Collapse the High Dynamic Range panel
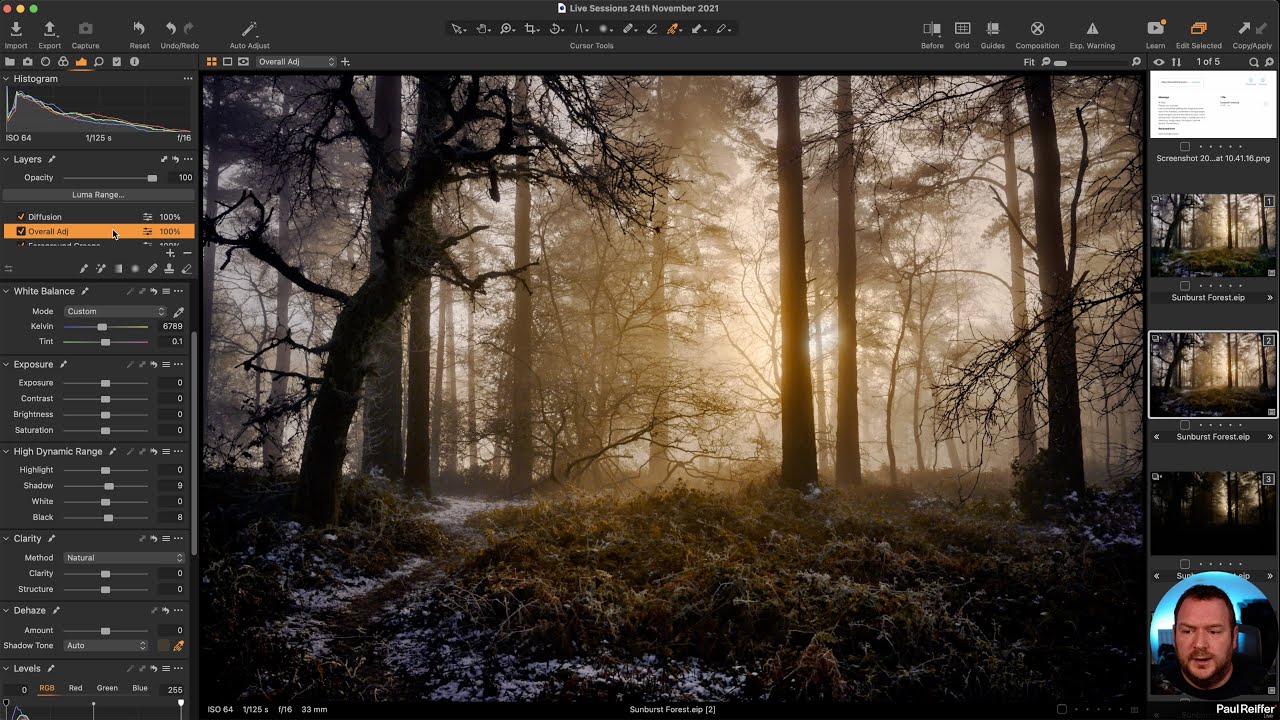The image size is (1280, 720). coord(6,452)
